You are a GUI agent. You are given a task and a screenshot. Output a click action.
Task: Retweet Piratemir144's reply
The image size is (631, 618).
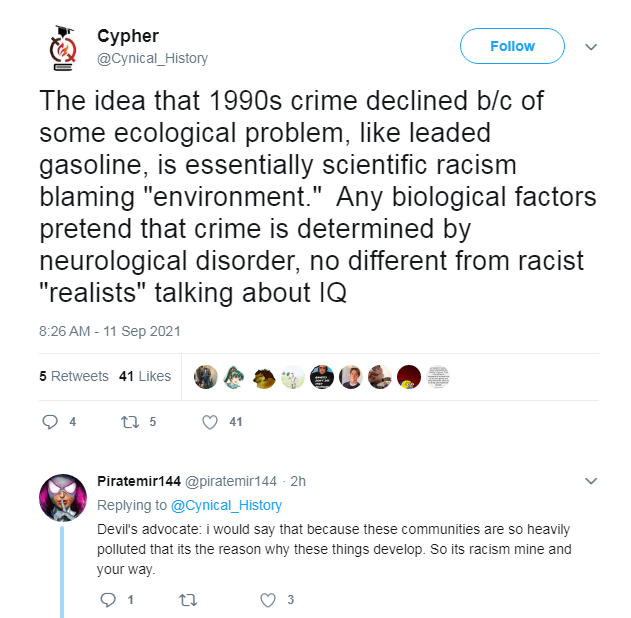click(188, 600)
